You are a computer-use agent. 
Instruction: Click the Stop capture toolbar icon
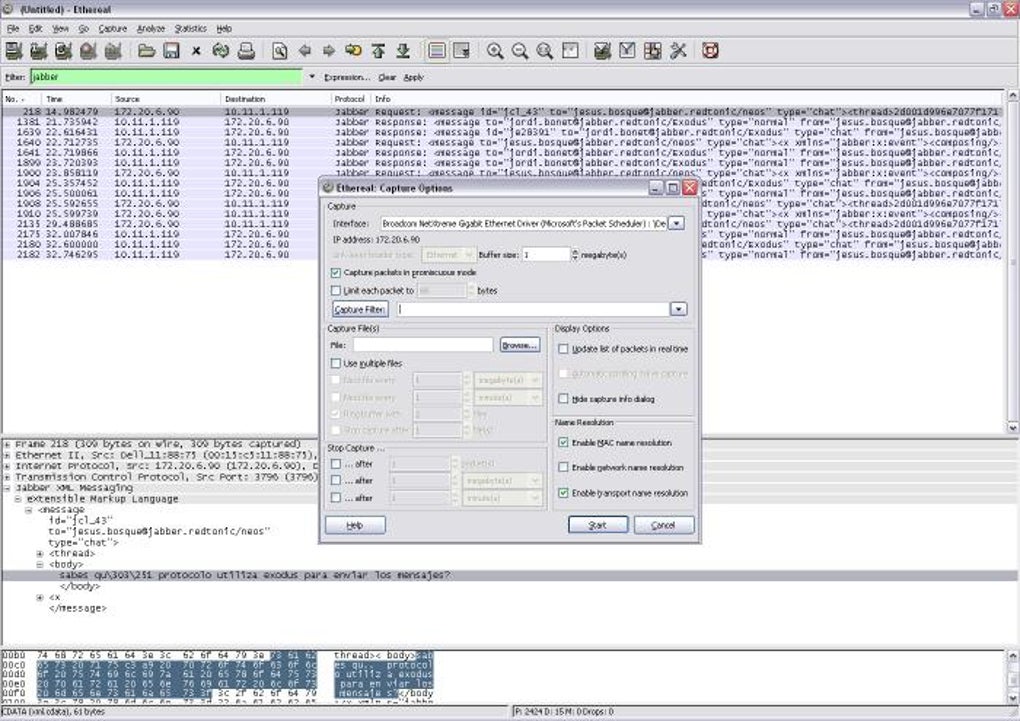[x=88, y=51]
